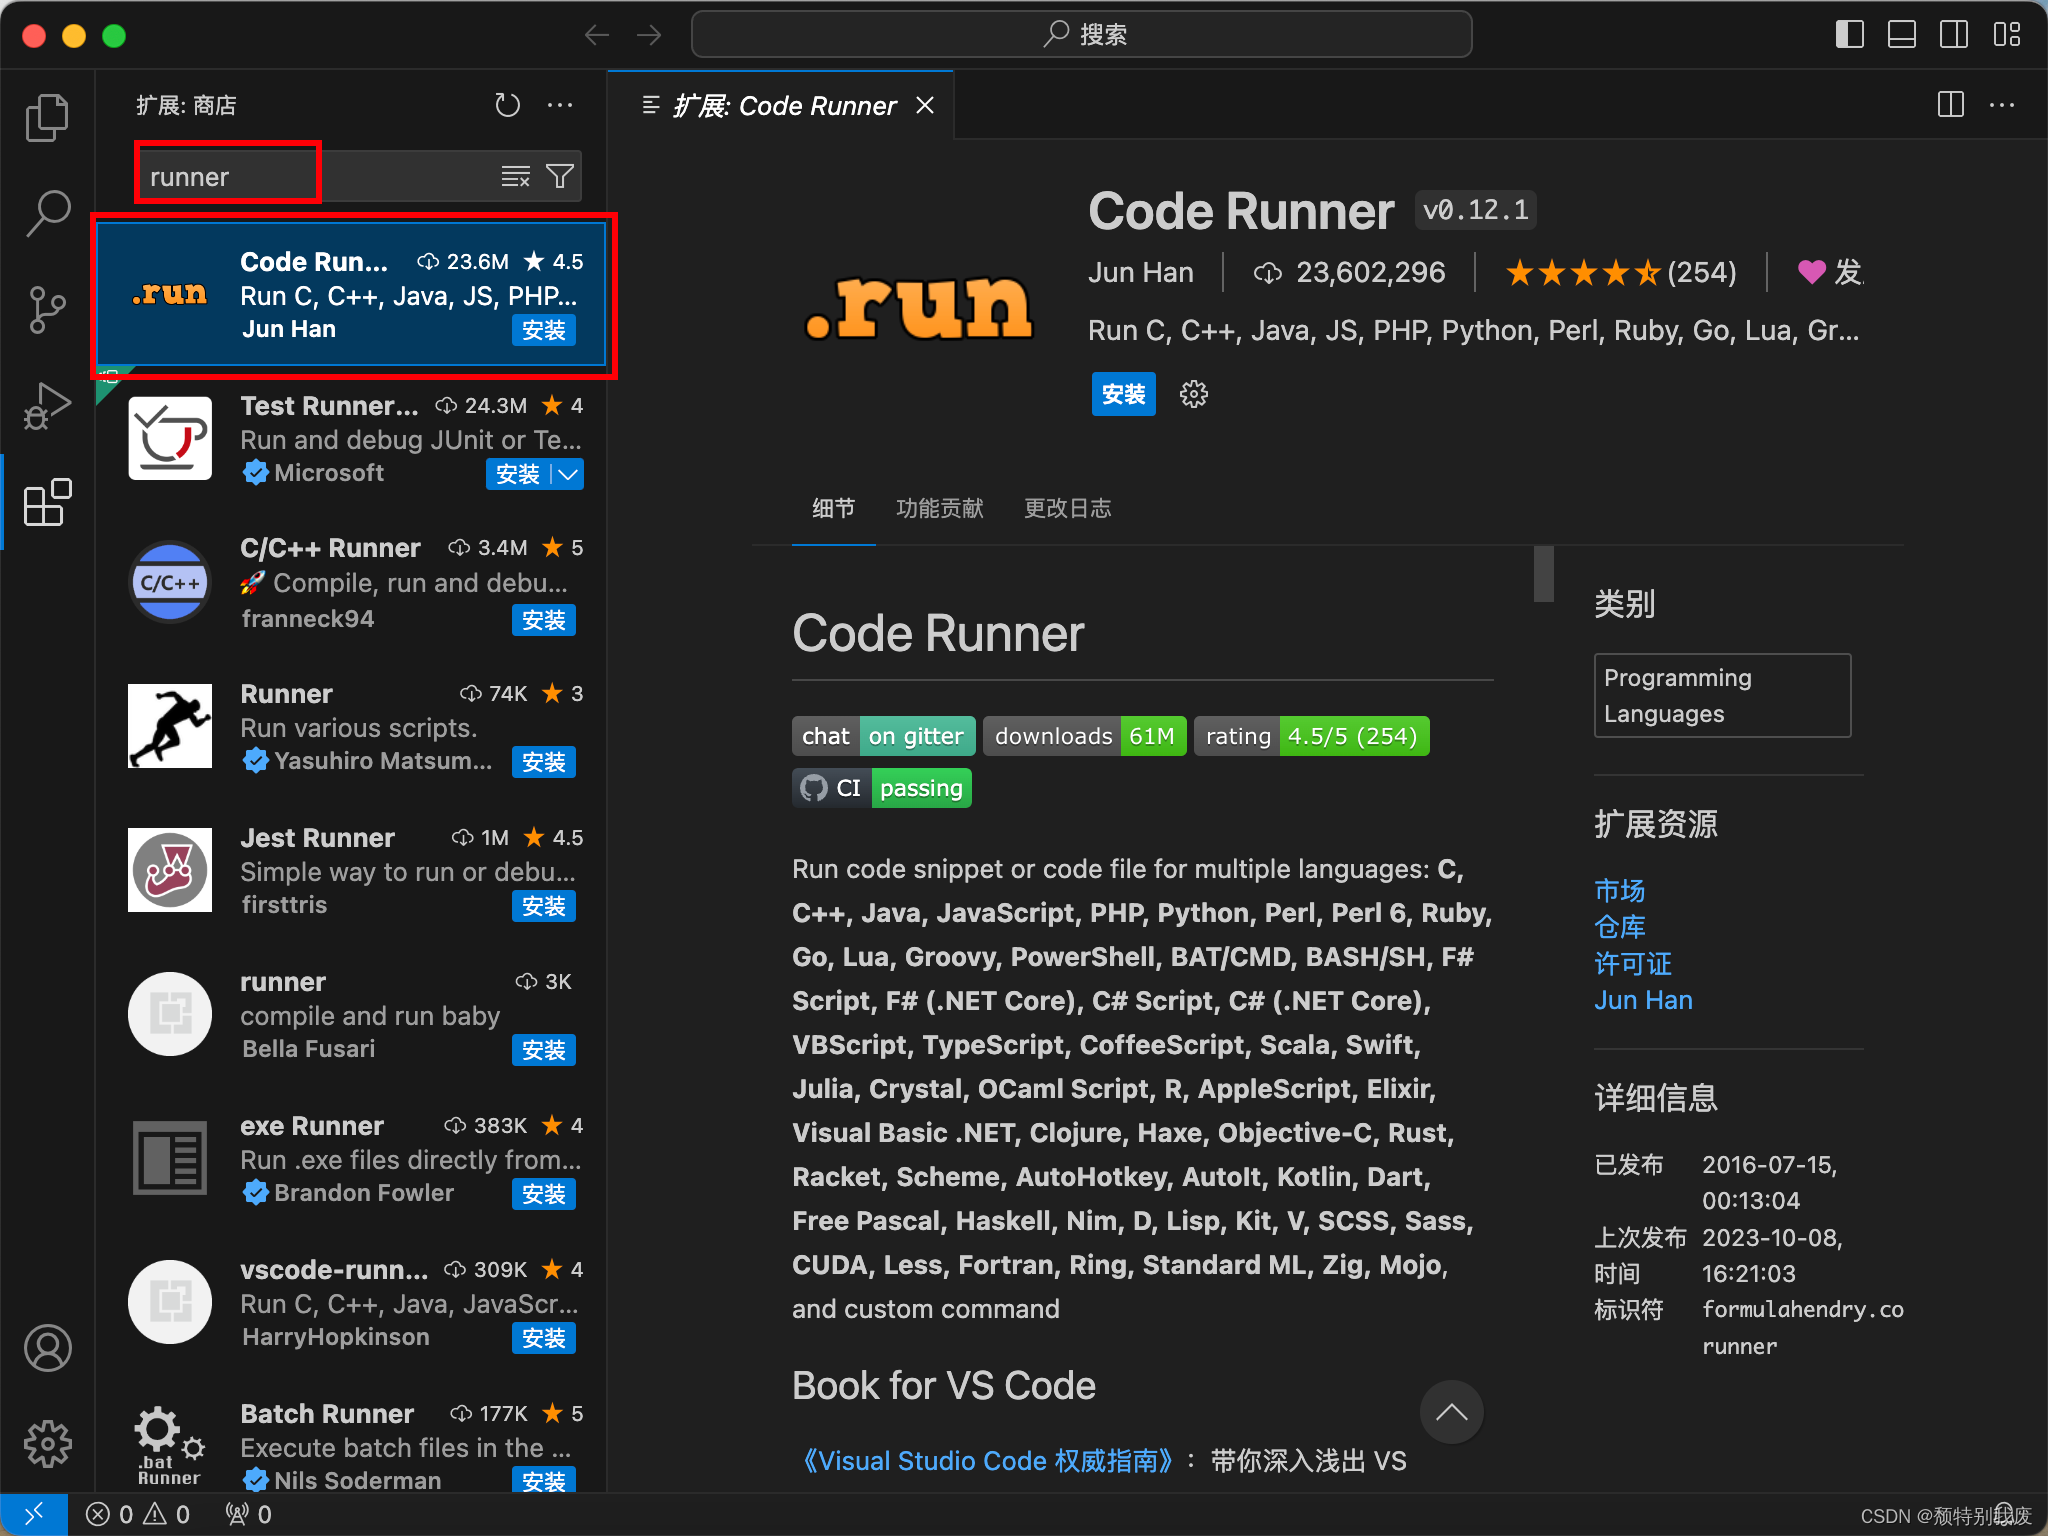The width and height of the screenshot is (2048, 1536).
Task: Select the Extensions view icon
Action: click(x=47, y=502)
